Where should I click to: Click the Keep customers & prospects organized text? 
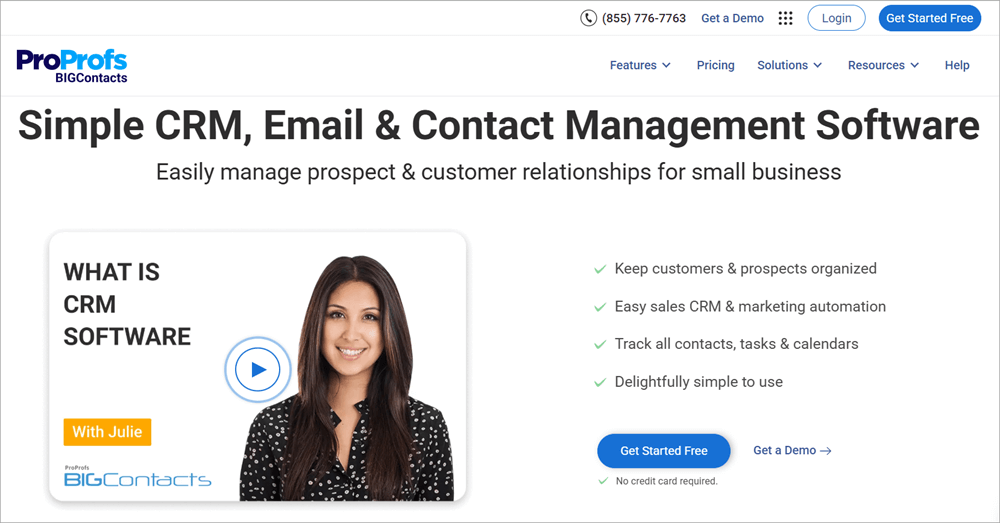click(746, 269)
